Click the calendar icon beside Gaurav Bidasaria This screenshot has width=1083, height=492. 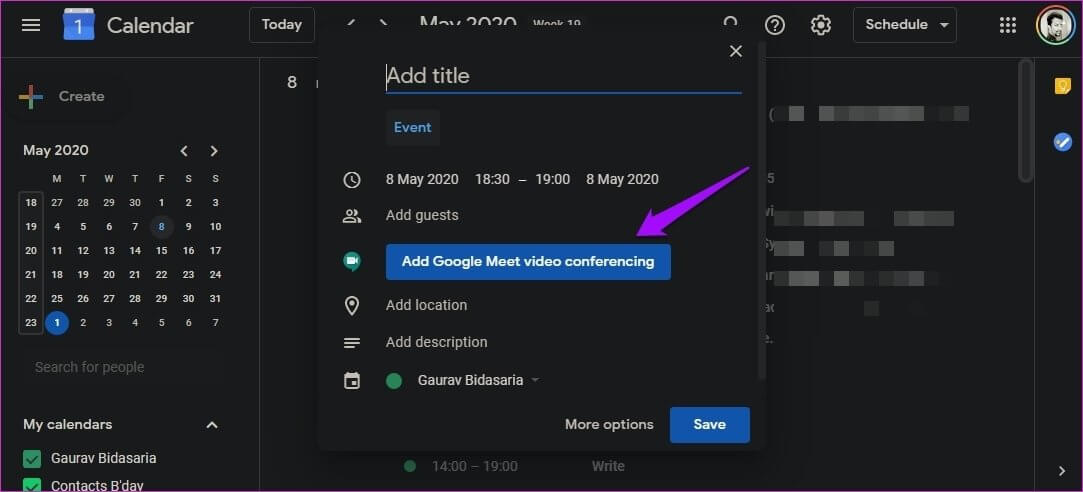[x=352, y=380]
